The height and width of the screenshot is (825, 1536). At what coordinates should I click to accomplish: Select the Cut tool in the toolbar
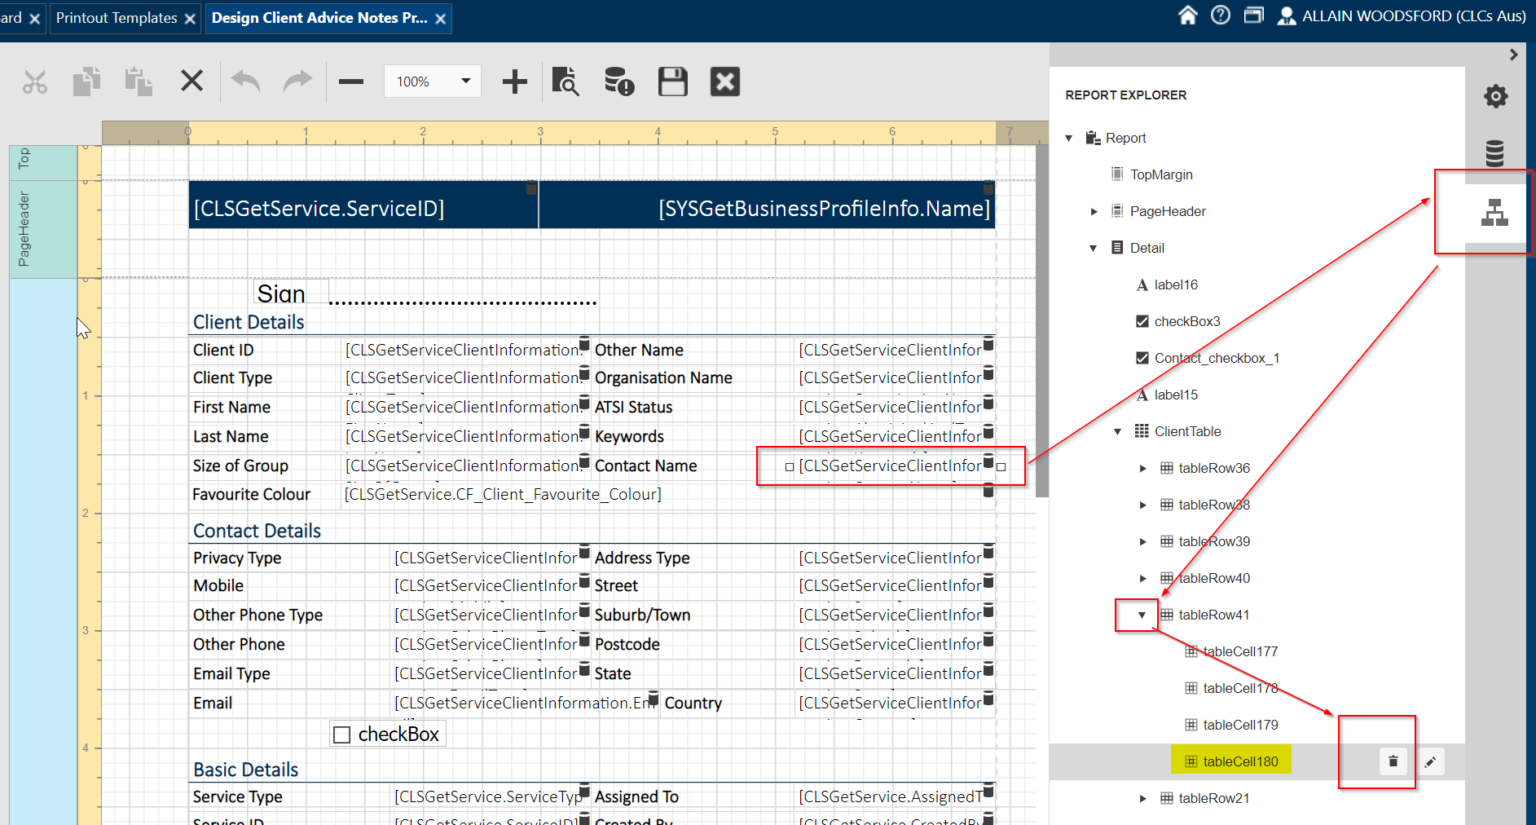(x=35, y=81)
